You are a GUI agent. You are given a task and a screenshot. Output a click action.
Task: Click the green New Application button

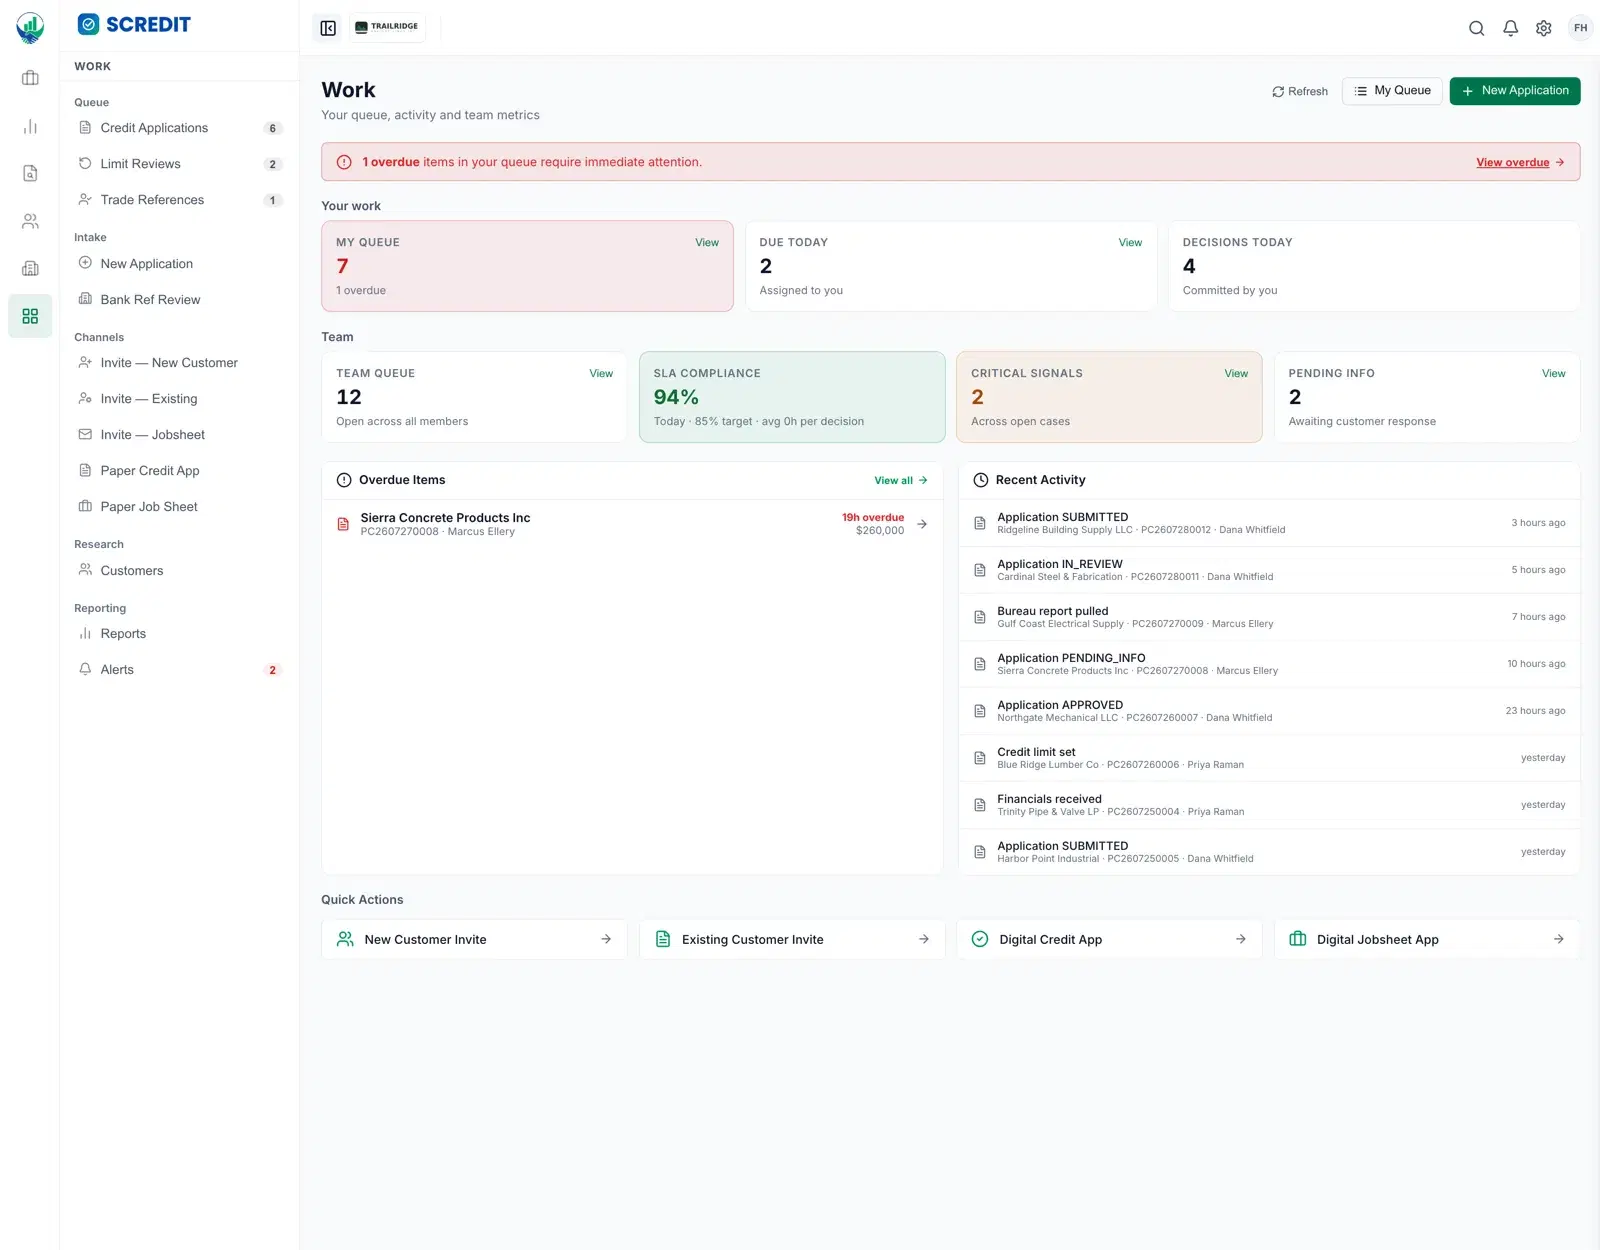point(1515,91)
